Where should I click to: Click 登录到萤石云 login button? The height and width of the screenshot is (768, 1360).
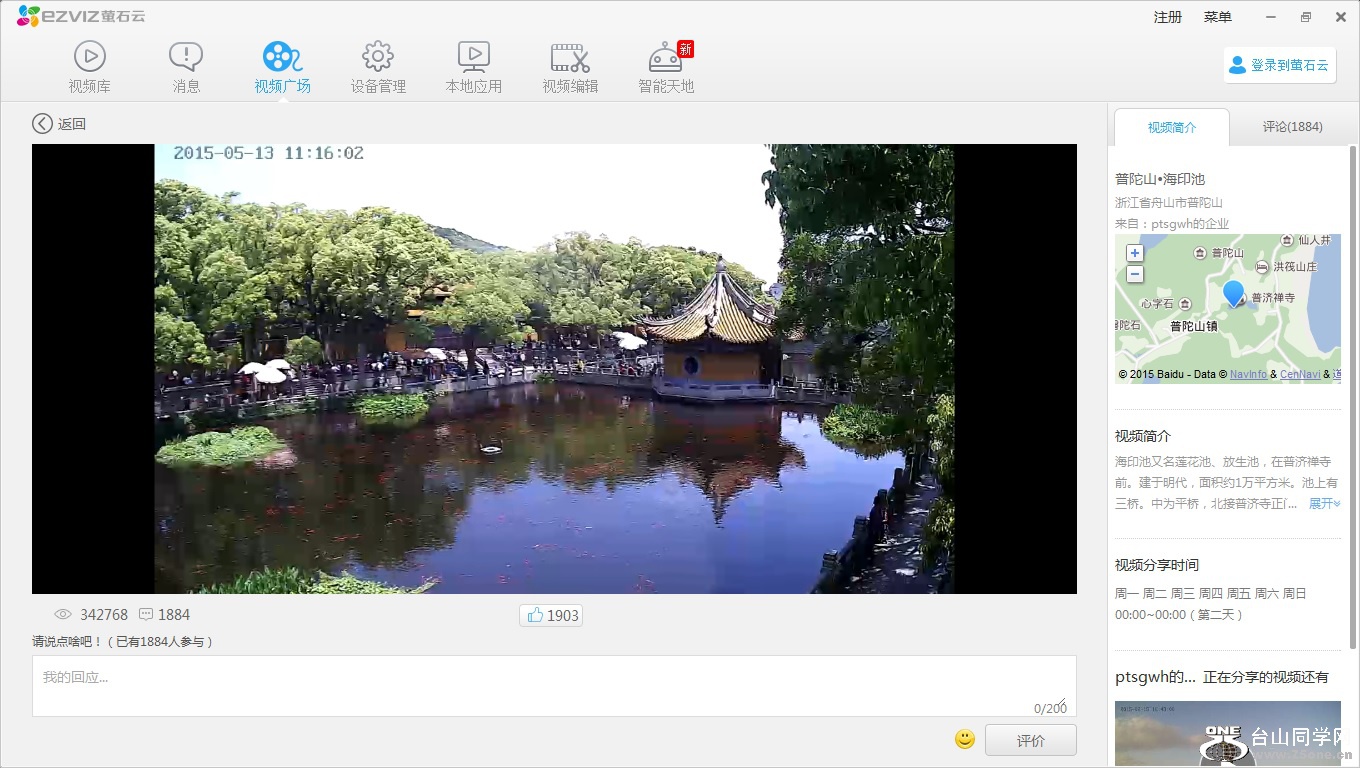1279,65
